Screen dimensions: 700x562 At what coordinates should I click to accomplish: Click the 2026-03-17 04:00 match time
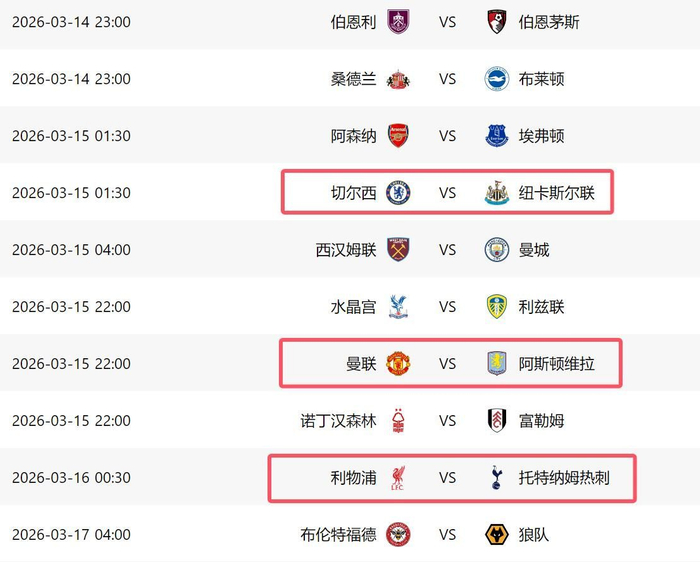pyautogui.click(x=71, y=535)
